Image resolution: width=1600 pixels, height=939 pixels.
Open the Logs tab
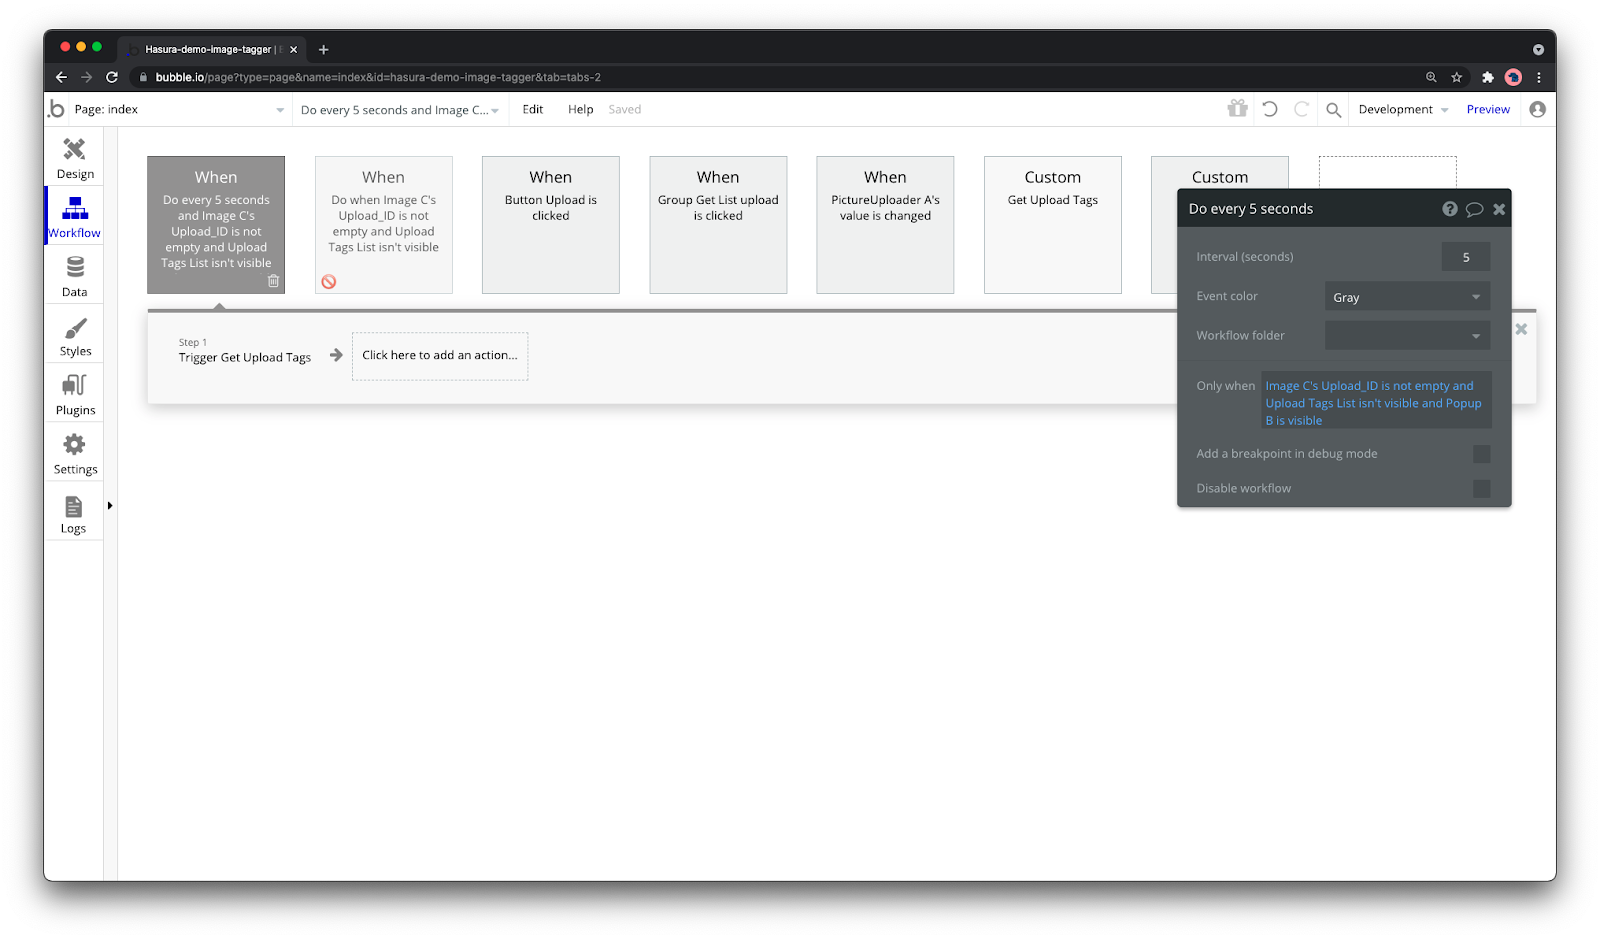coord(75,514)
